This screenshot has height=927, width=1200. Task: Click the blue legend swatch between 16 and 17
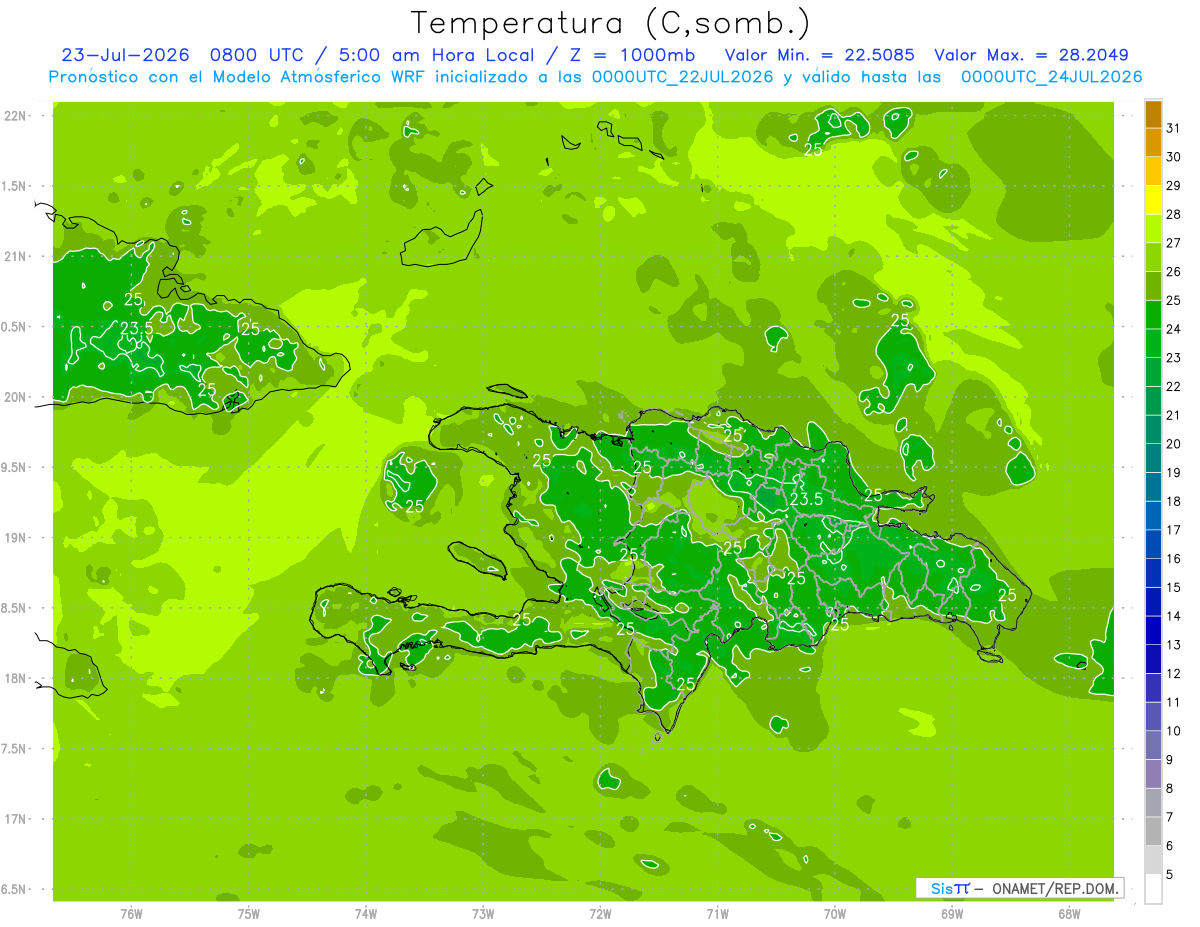(1153, 545)
